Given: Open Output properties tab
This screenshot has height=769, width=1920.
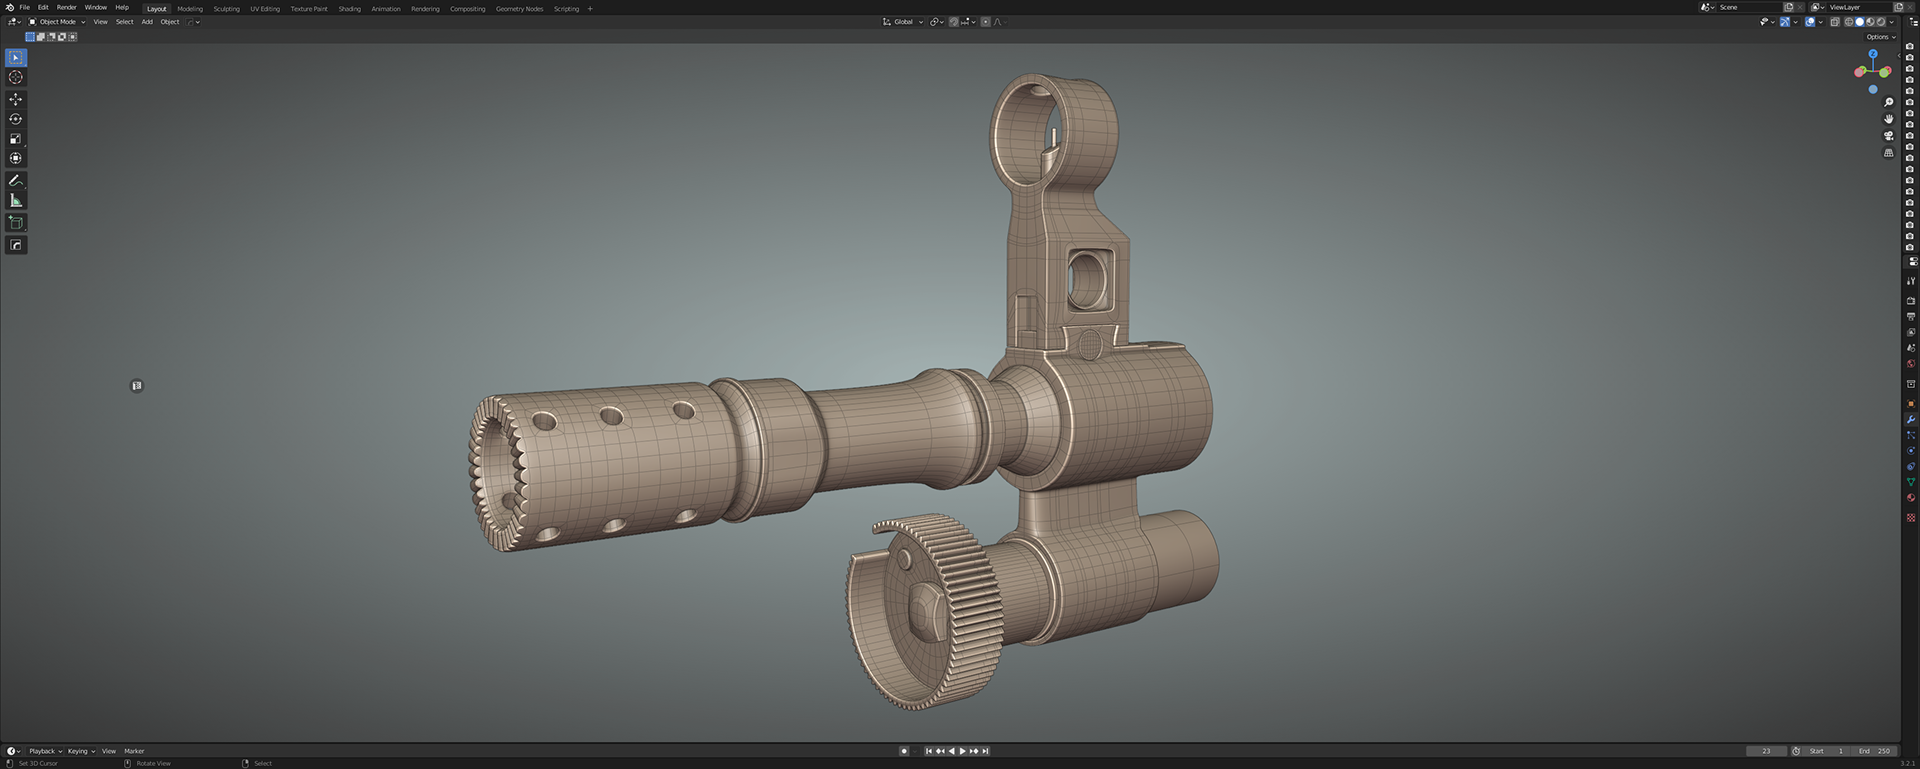Looking at the screenshot, I should coord(1911,316).
